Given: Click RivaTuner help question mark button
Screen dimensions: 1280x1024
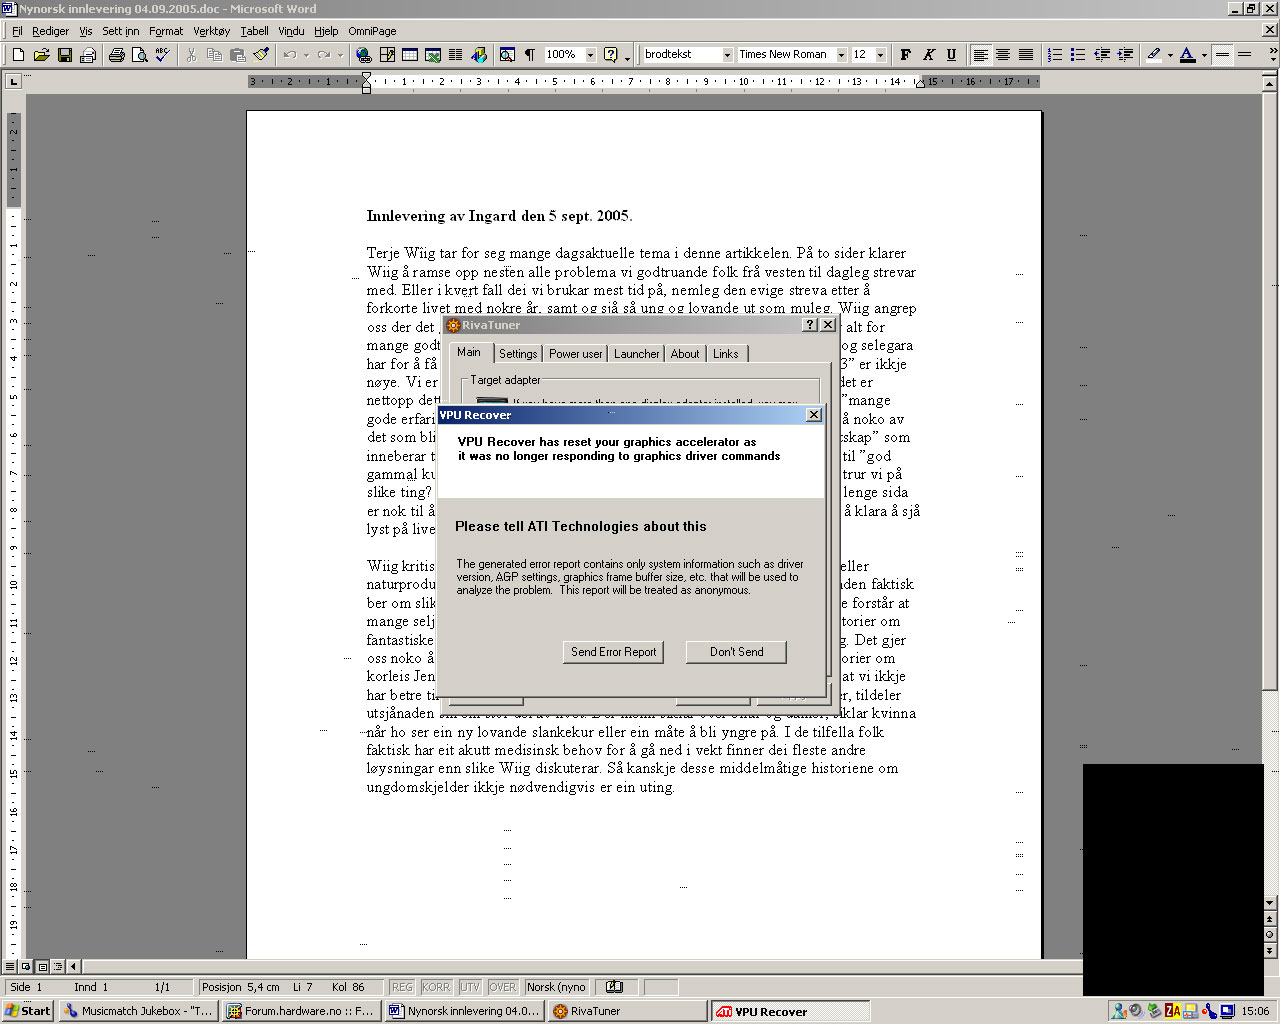Looking at the screenshot, I should [x=810, y=325].
